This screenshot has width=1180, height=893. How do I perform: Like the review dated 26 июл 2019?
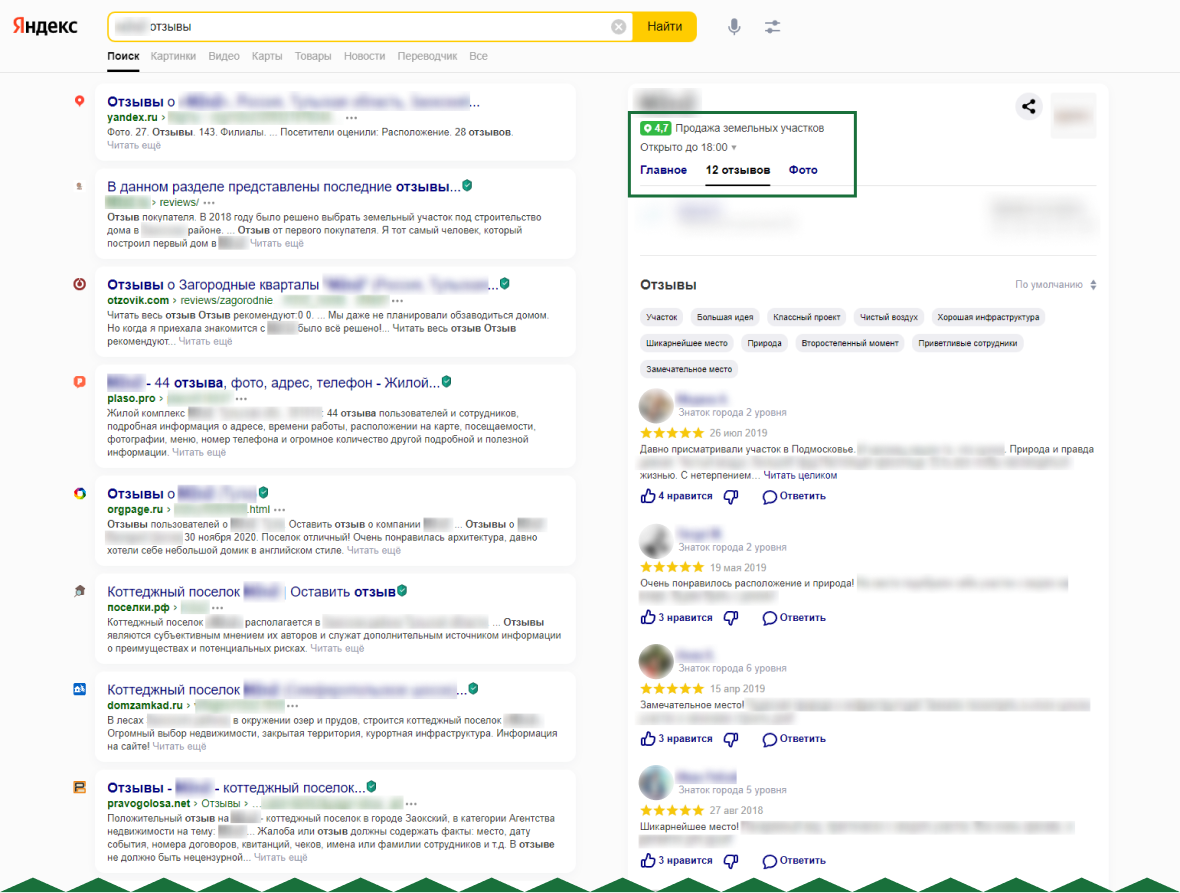[x=648, y=496]
